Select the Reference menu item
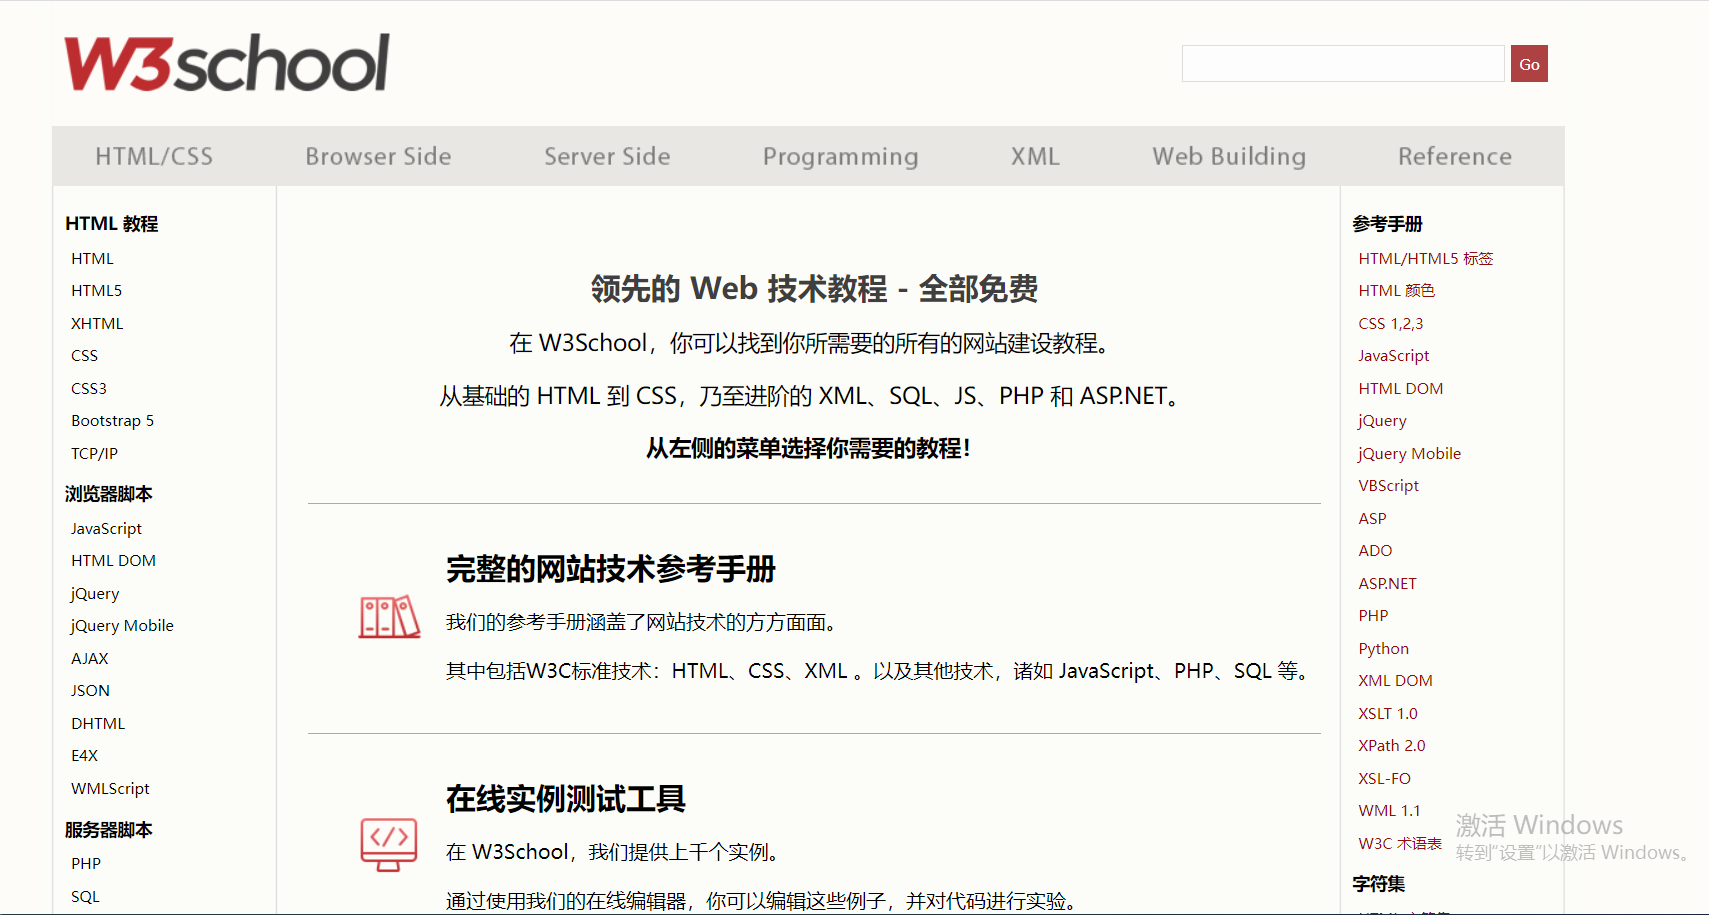Viewport: 1709px width, 915px height. pos(1454,157)
